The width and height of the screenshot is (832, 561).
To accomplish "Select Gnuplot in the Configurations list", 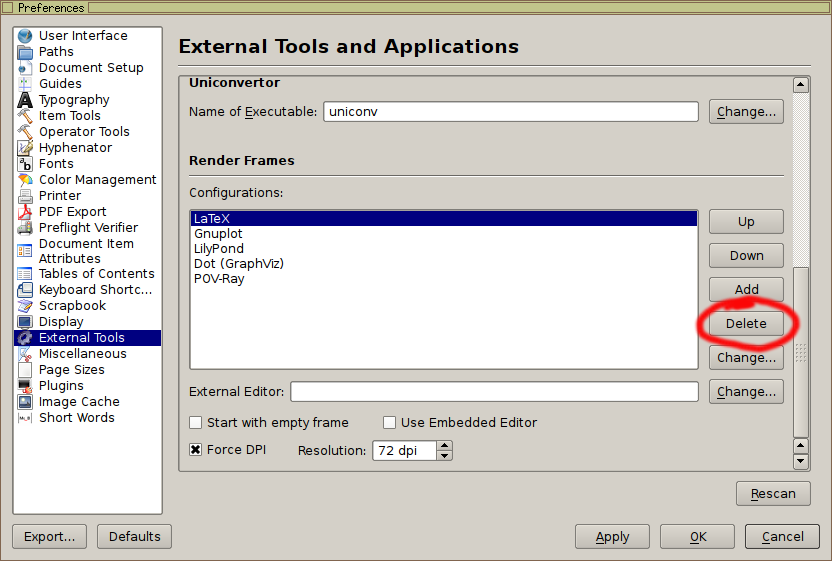I will (x=218, y=233).
